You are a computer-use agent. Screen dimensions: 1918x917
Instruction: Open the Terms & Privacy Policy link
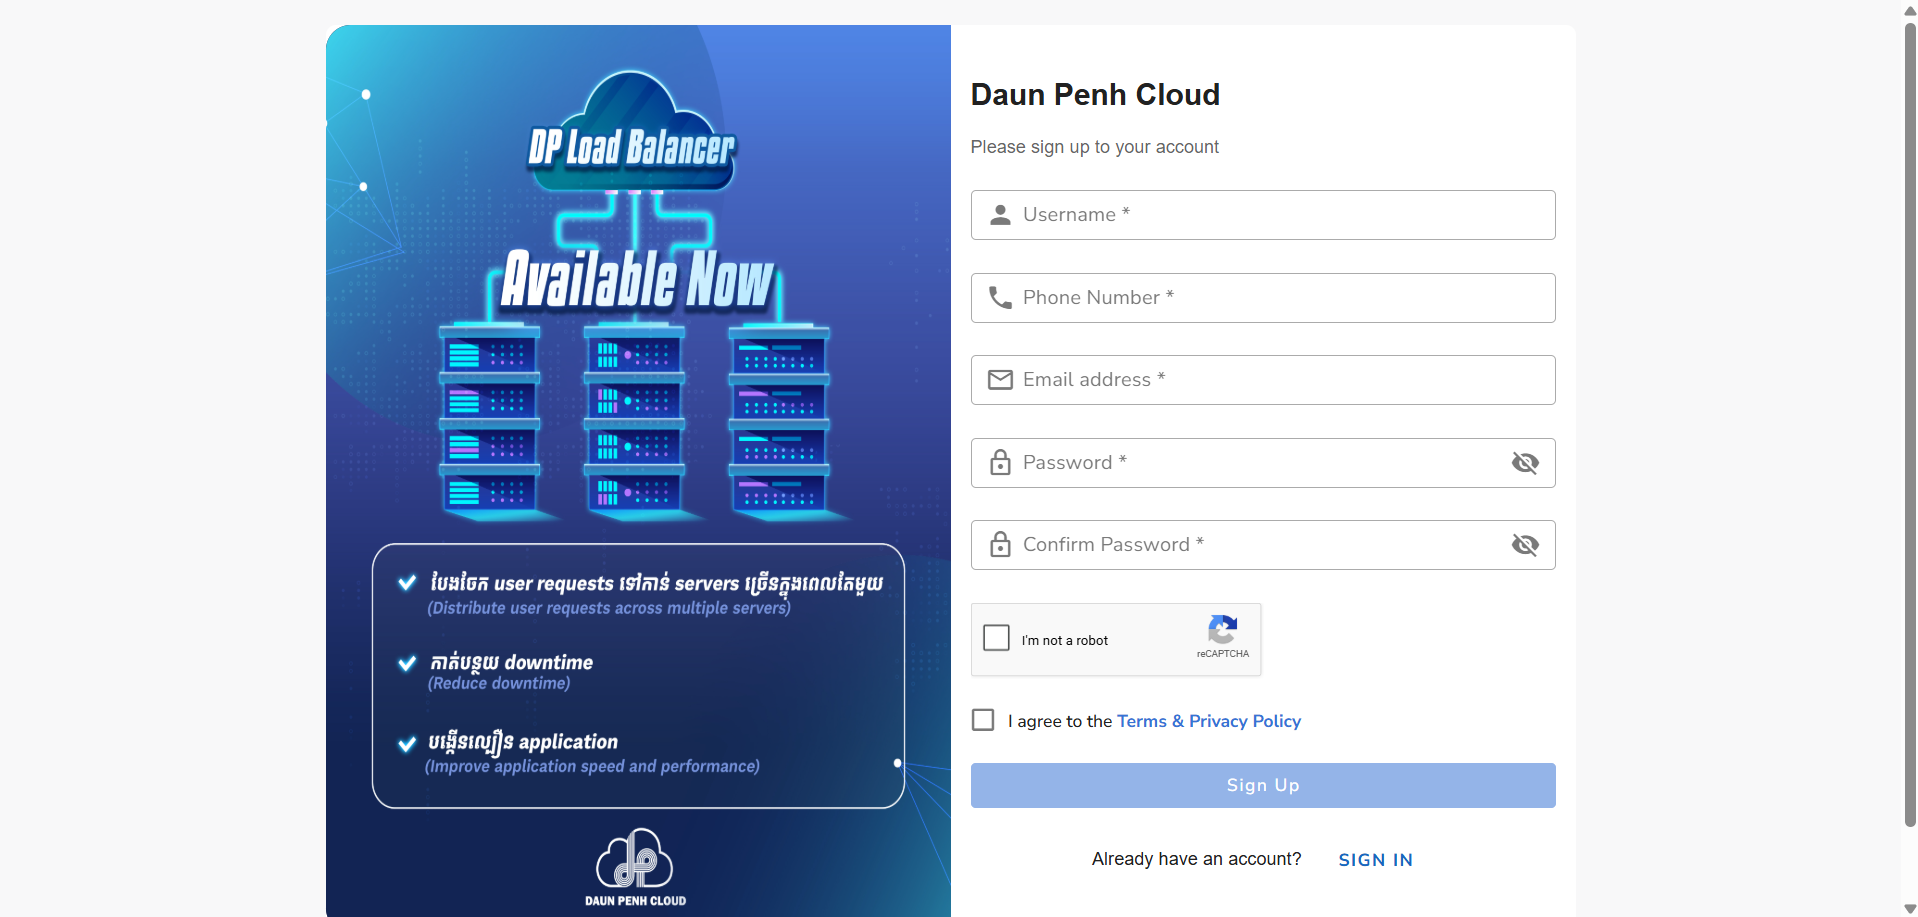coord(1209,721)
